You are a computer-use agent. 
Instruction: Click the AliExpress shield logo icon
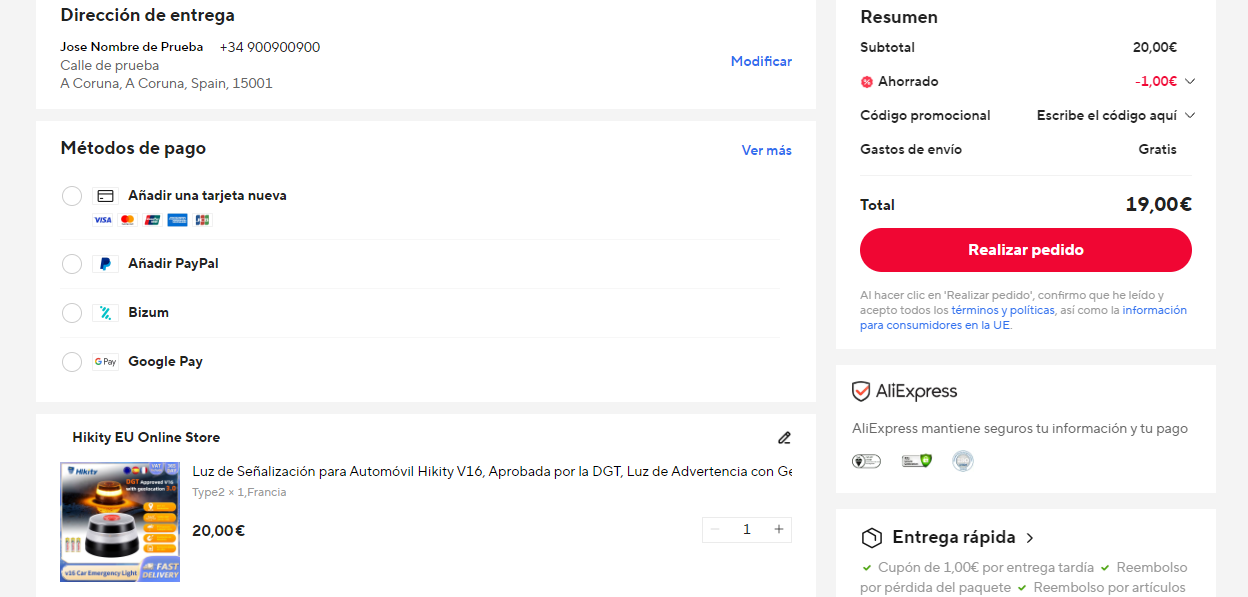point(861,391)
